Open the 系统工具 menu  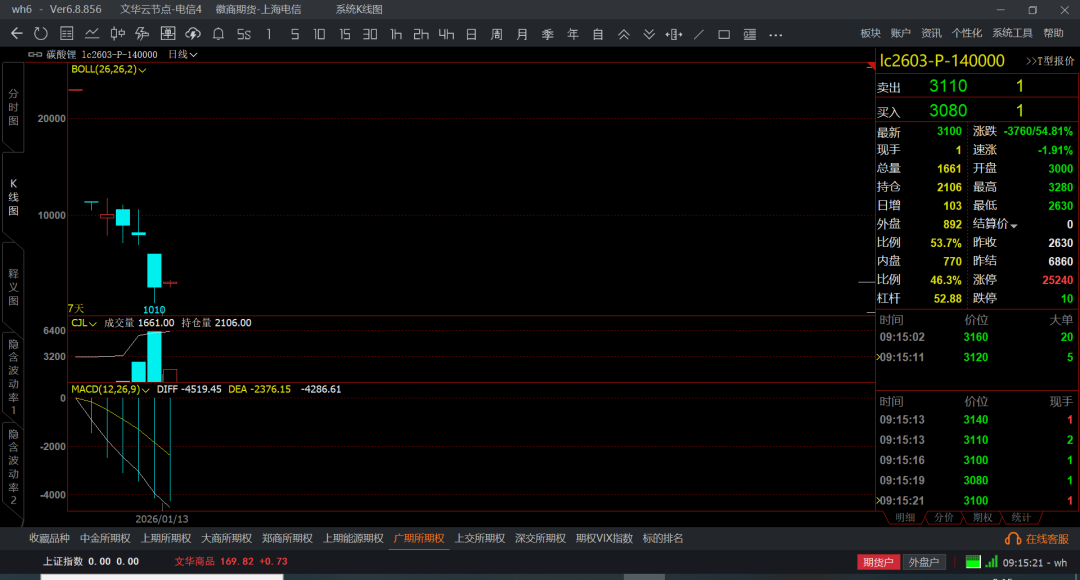1012,34
